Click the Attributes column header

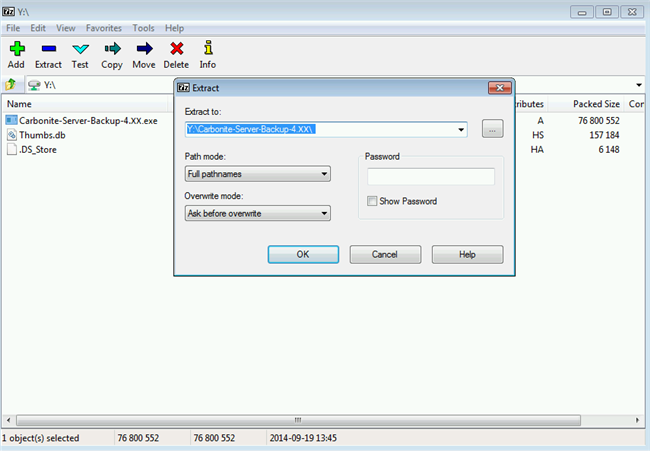(531, 104)
